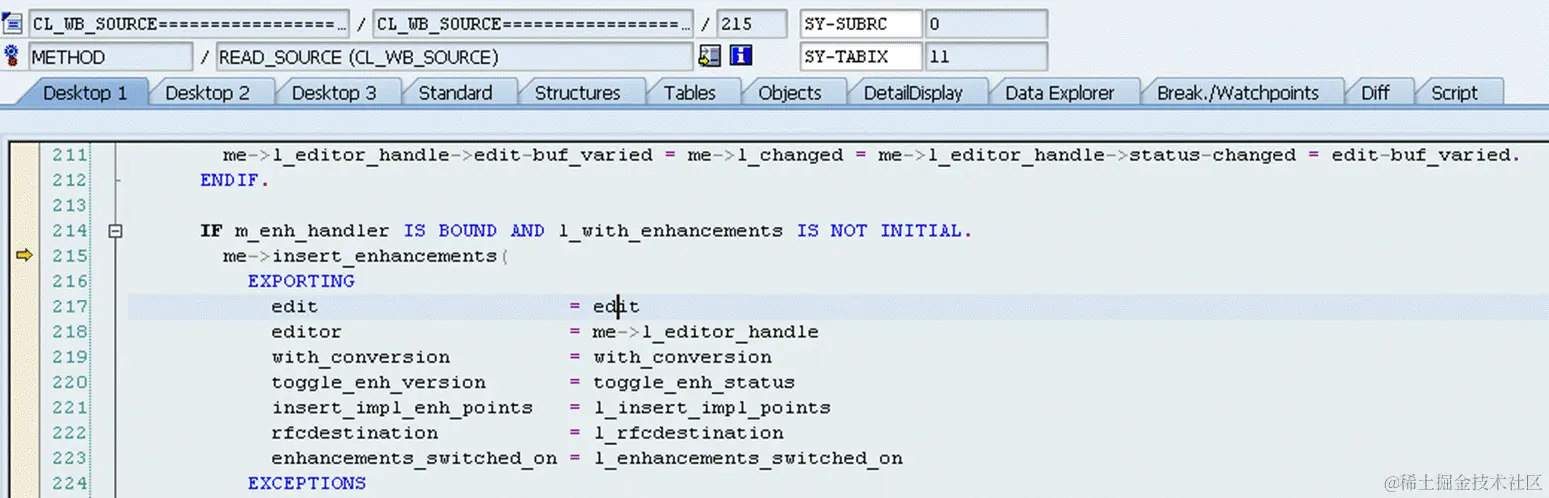
Task: Click toggle_enh_status value on line 220
Action: [693, 382]
